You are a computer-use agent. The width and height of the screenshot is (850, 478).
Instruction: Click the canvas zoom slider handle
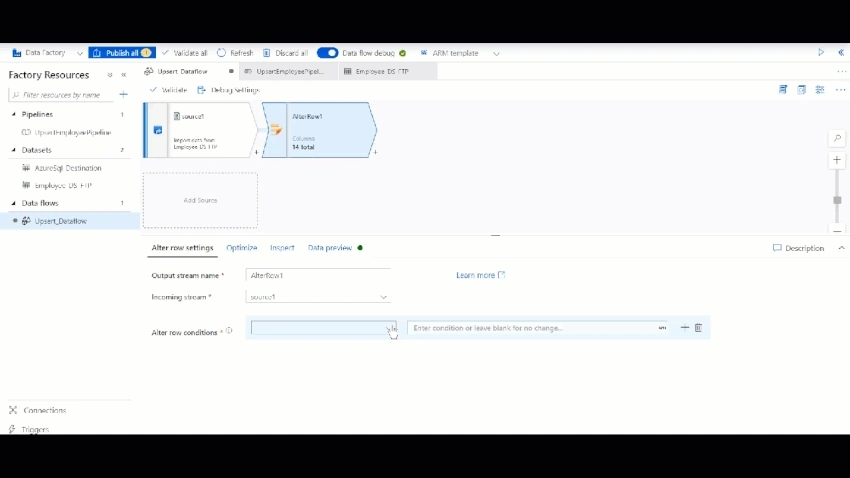click(837, 200)
